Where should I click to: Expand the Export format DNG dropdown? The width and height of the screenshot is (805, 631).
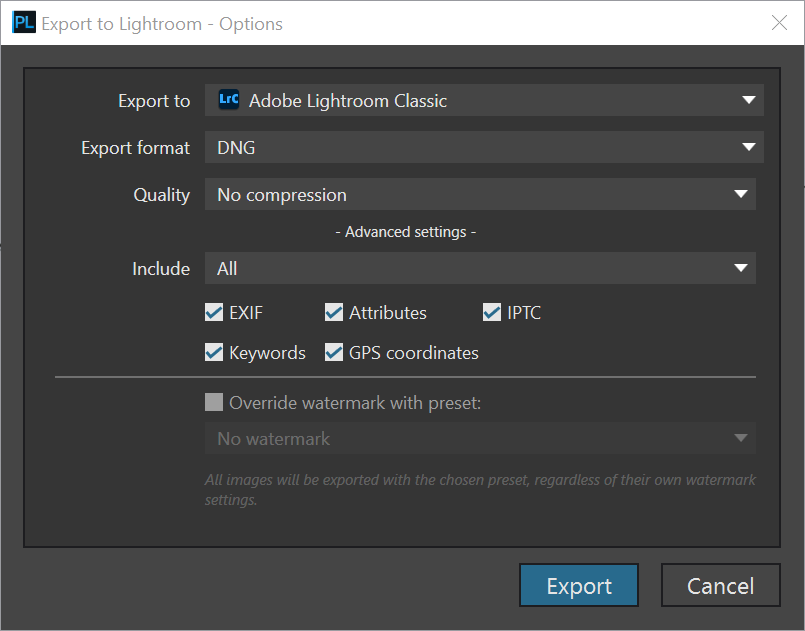tap(484, 147)
